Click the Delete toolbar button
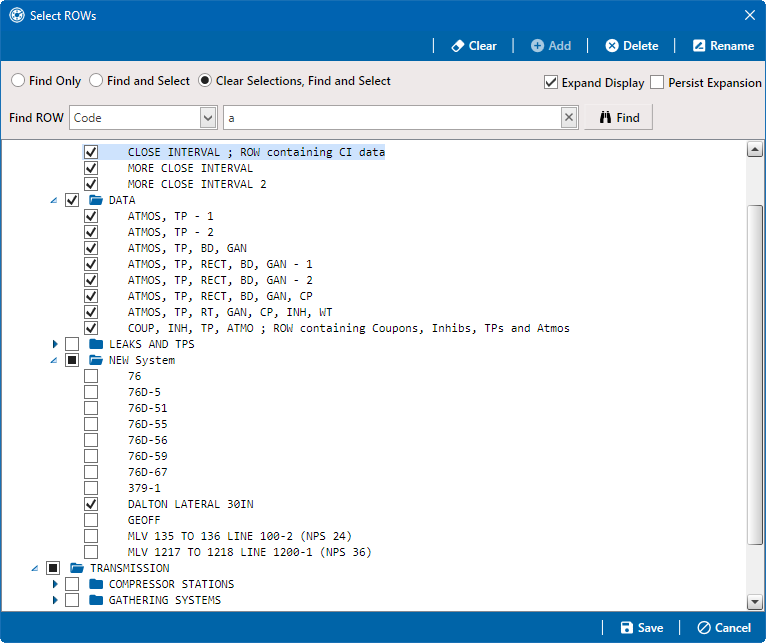The width and height of the screenshot is (766, 643). [632, 46]
